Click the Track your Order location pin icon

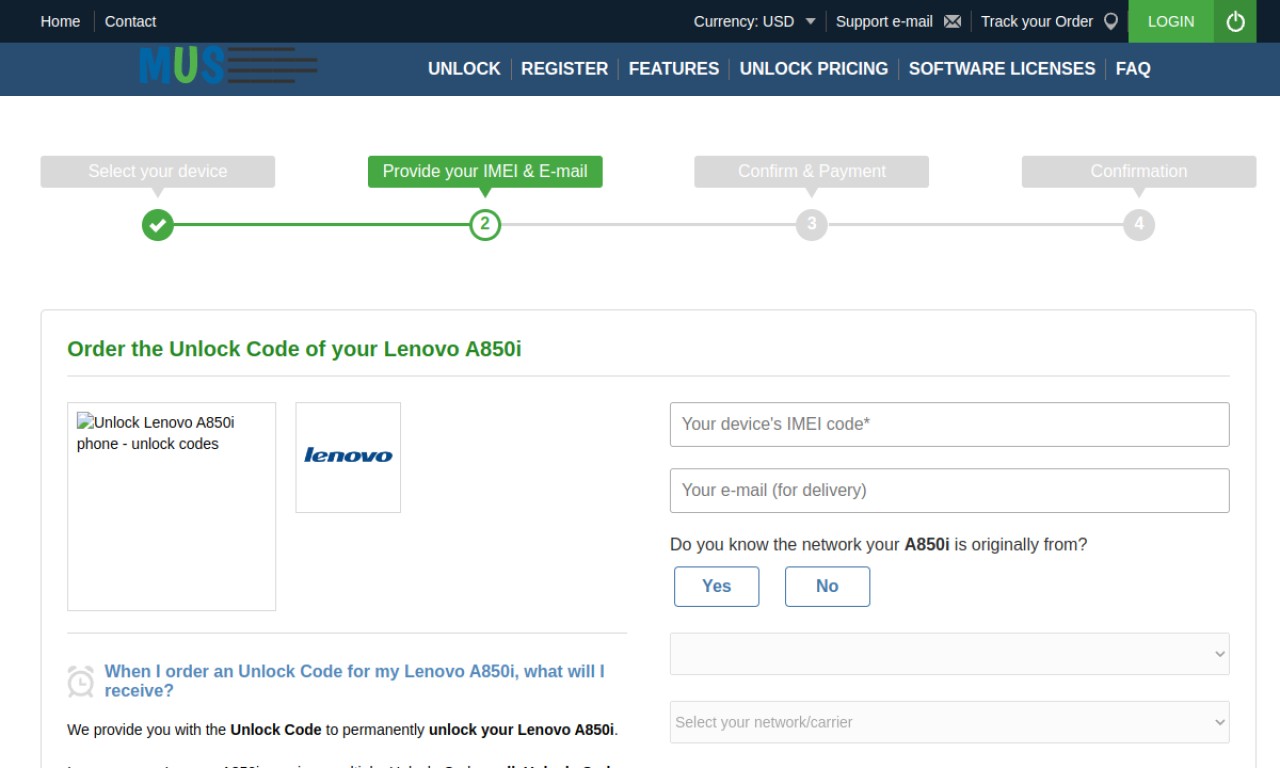click(1111, 21)
